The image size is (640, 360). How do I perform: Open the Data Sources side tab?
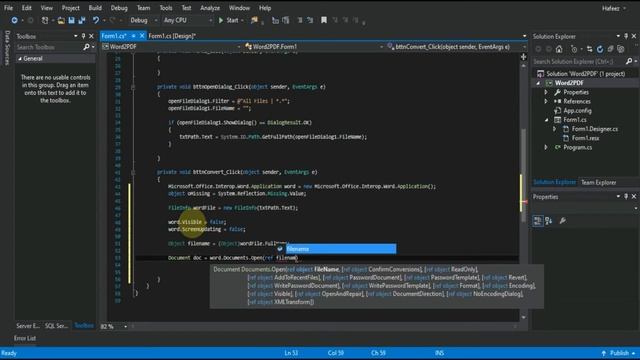[x=7, y=47]
